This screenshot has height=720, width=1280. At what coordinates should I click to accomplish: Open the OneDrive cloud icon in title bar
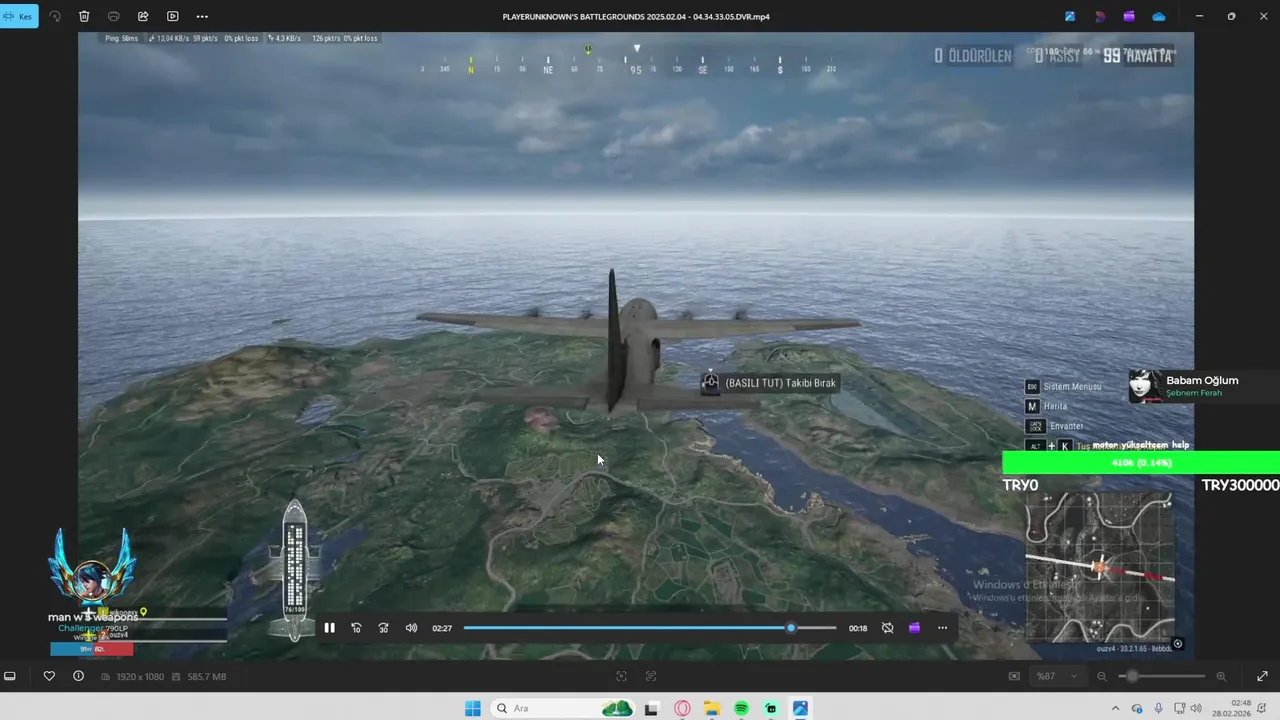(1159, 16)
